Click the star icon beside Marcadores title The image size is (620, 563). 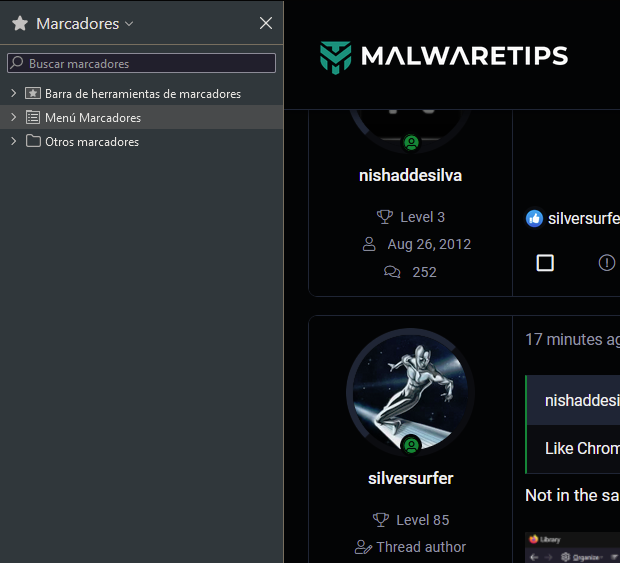pos(20,24)
